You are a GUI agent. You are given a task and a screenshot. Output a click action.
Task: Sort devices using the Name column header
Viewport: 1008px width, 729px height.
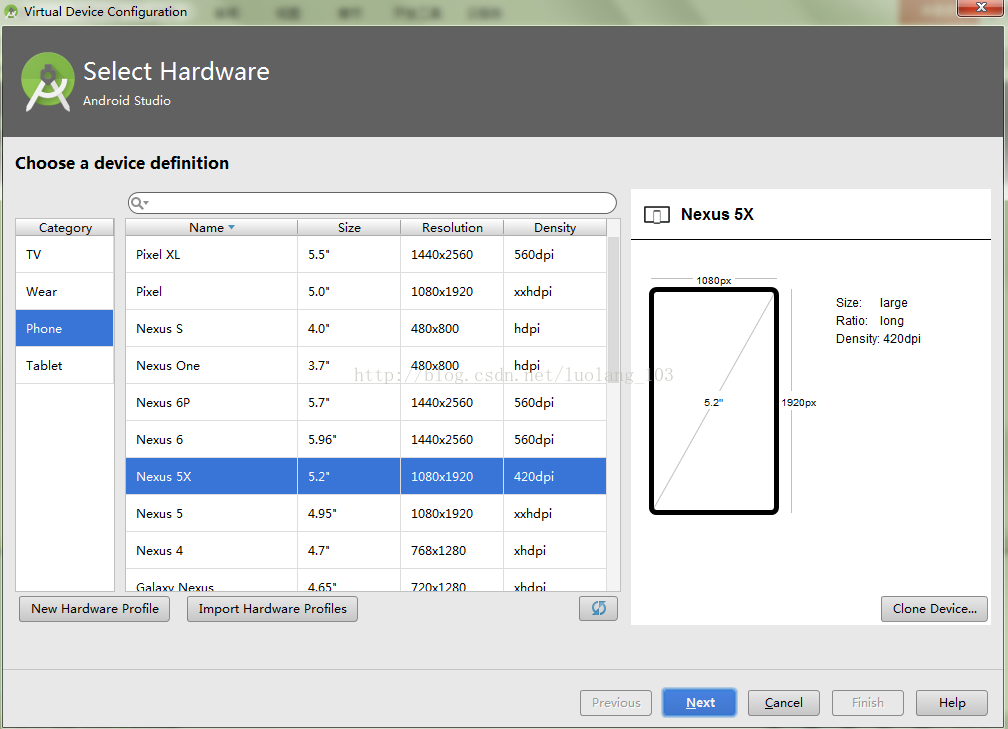pyautogui.click(x=212, y=228)
